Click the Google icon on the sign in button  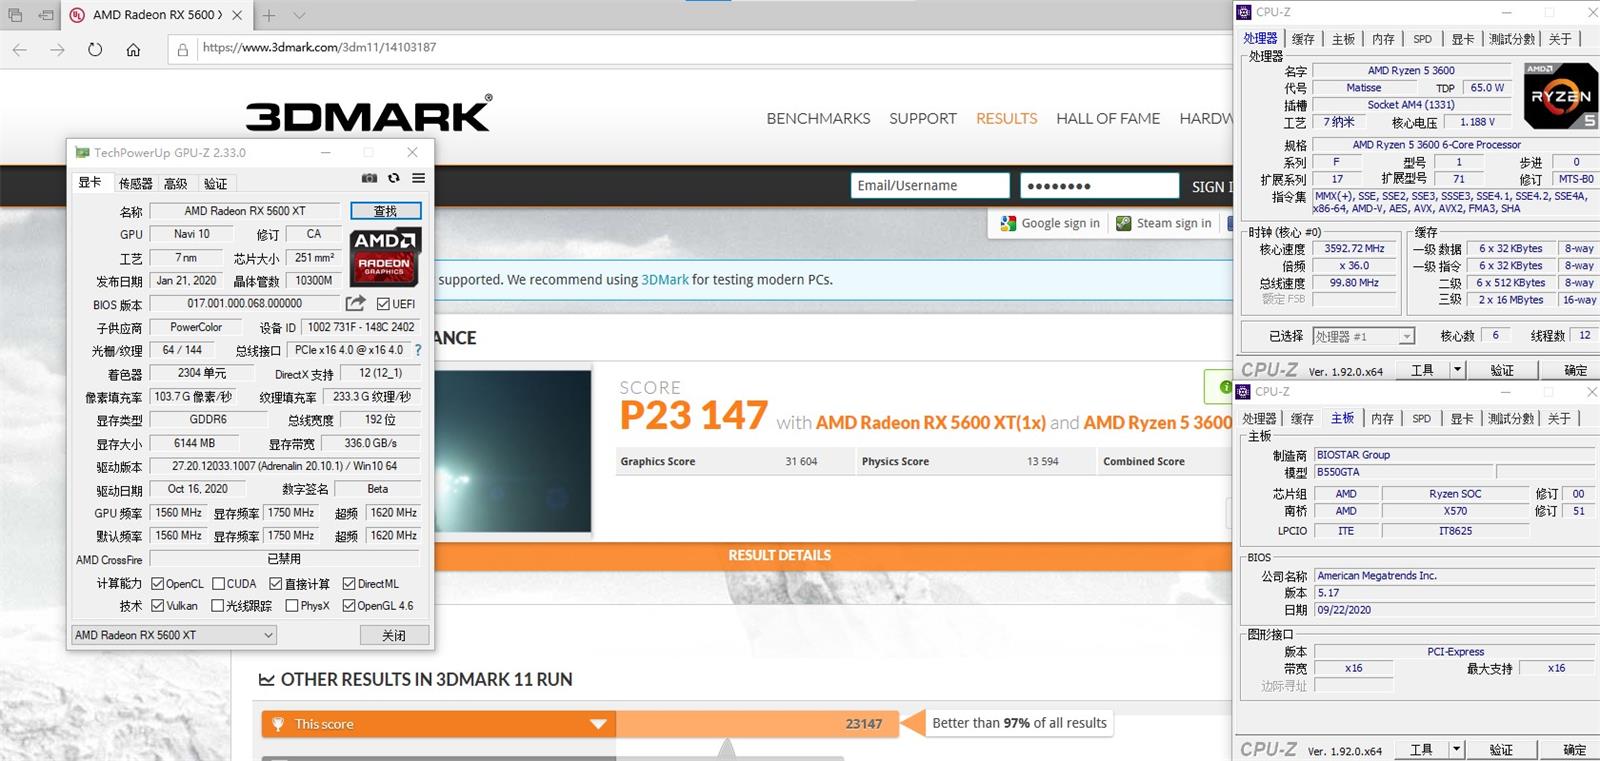[x=1008, y=223]
